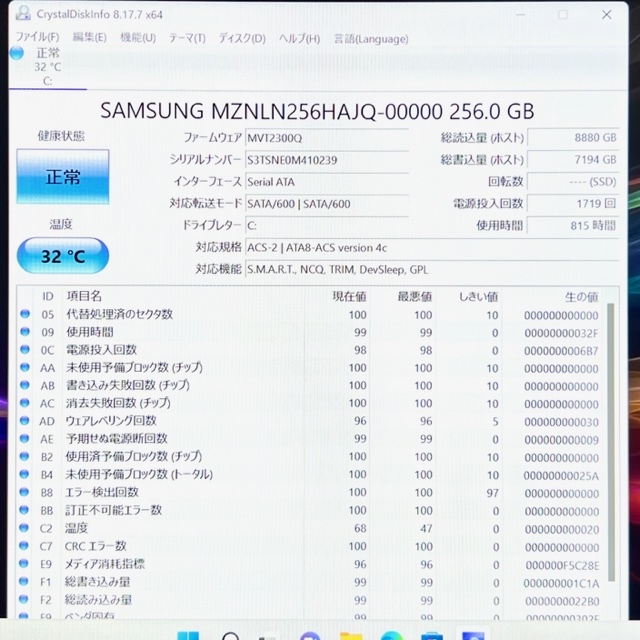Click the rotation rate value ---- (SSD)
Viewport: 640px width, 640px height.
tap(573, 182)
